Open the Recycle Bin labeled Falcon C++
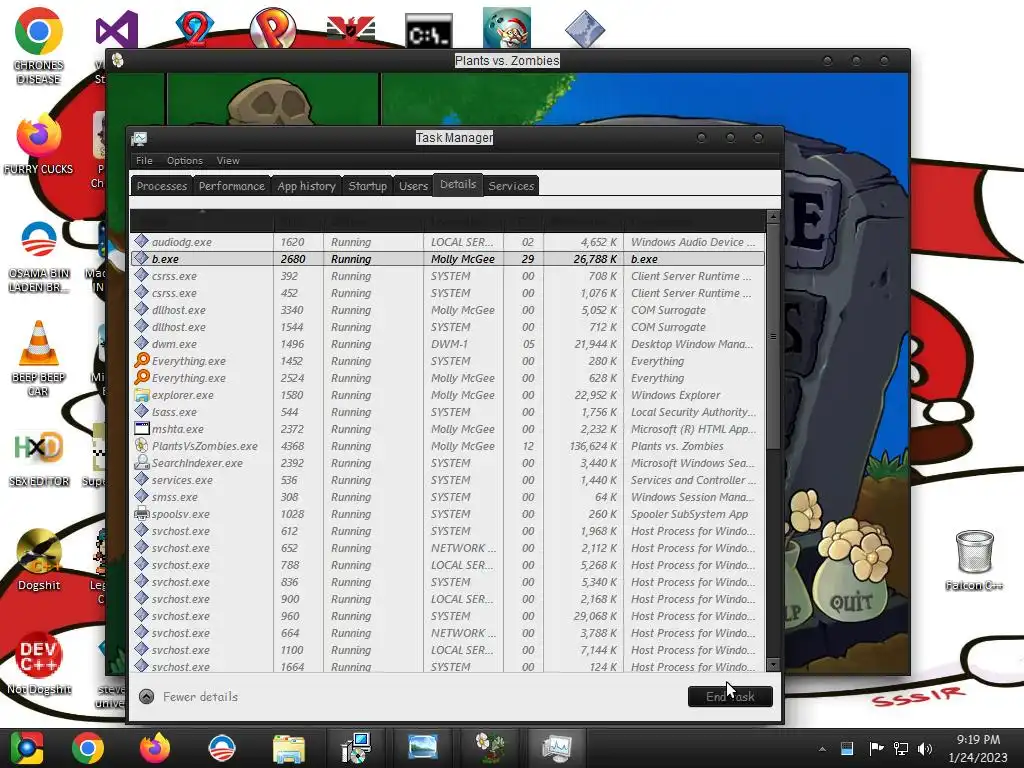Image resolution: width=1024 pixels, height=768 pixels. 974,560
